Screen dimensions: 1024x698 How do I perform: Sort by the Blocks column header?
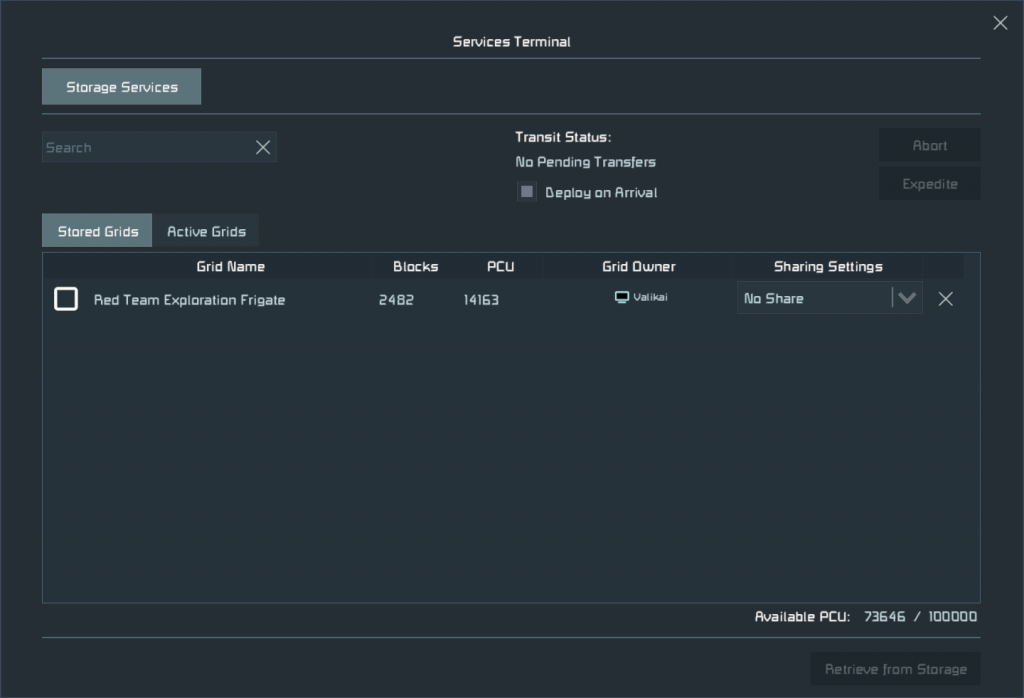[x=415, y=267]
